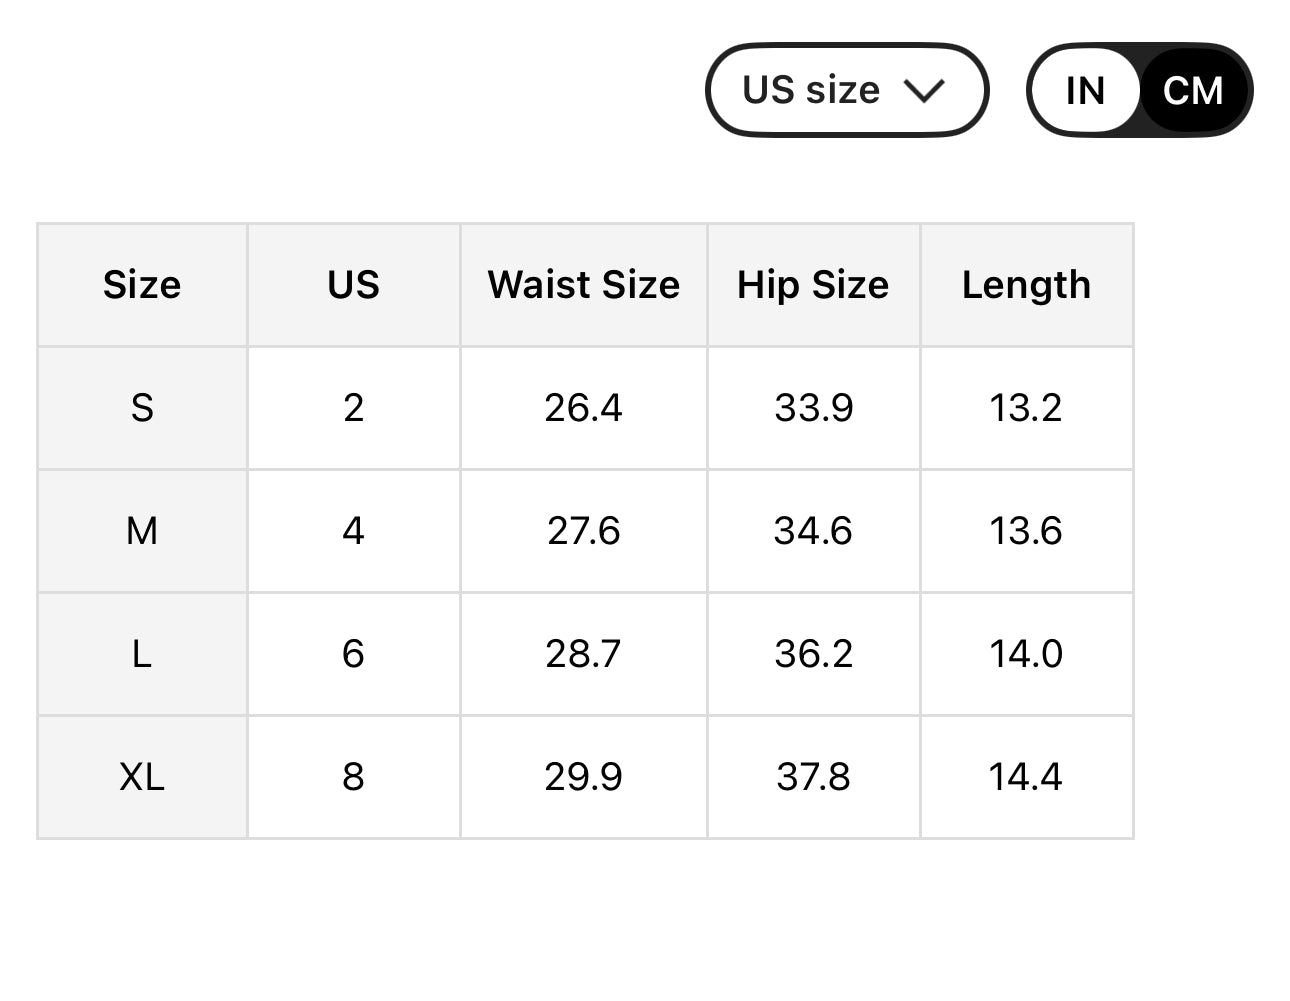Click waist value 26.4 for size S

pyautogui.click(x=583, y=408)
